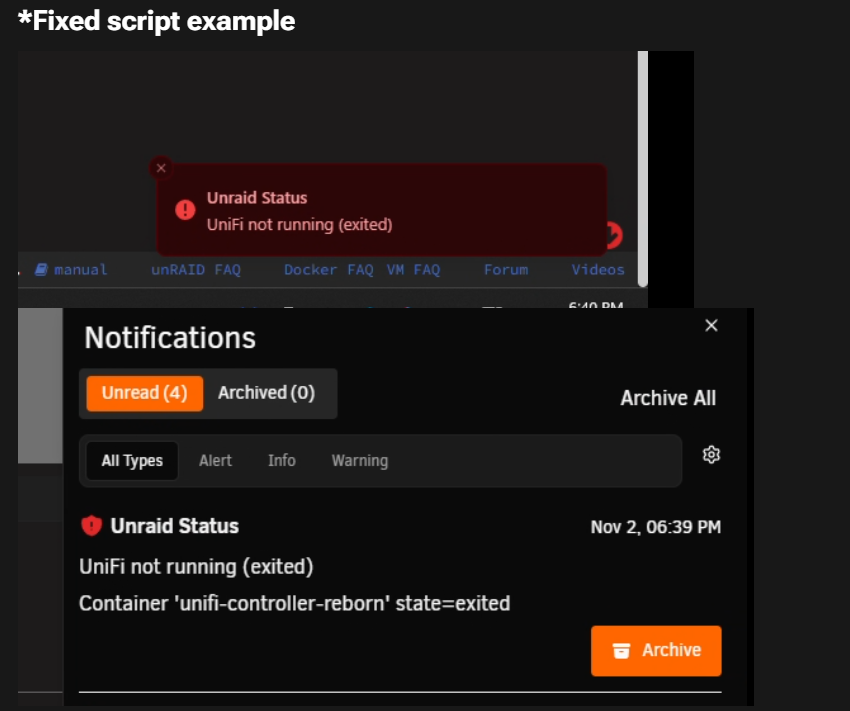
Task: Dismiss the Unraid Status toast notification
Action: pos(161,168)
